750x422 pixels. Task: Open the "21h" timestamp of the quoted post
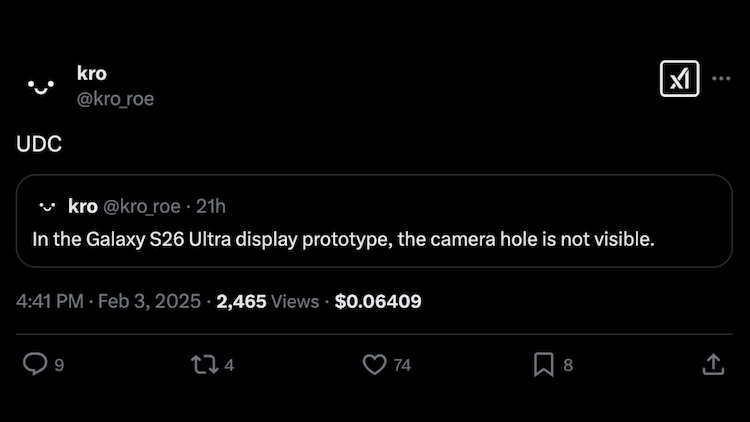(211, 206)
